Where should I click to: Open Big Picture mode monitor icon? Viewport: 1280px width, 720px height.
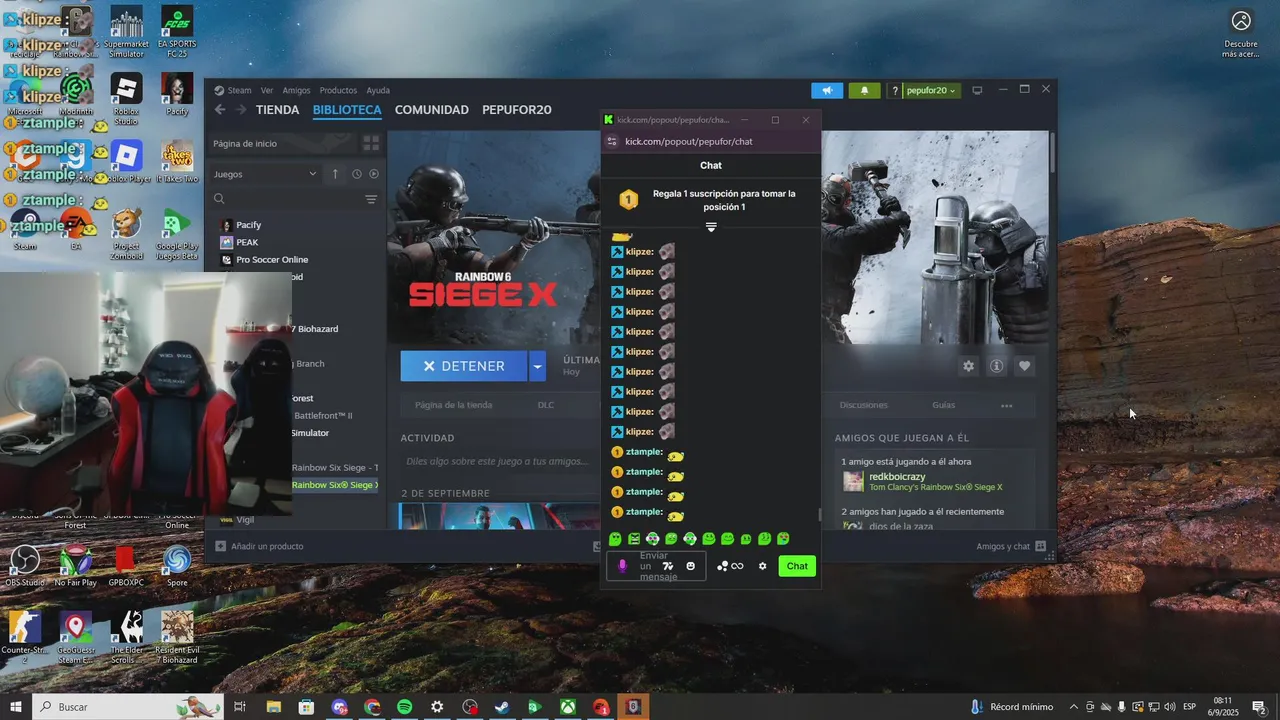(977, 90)
